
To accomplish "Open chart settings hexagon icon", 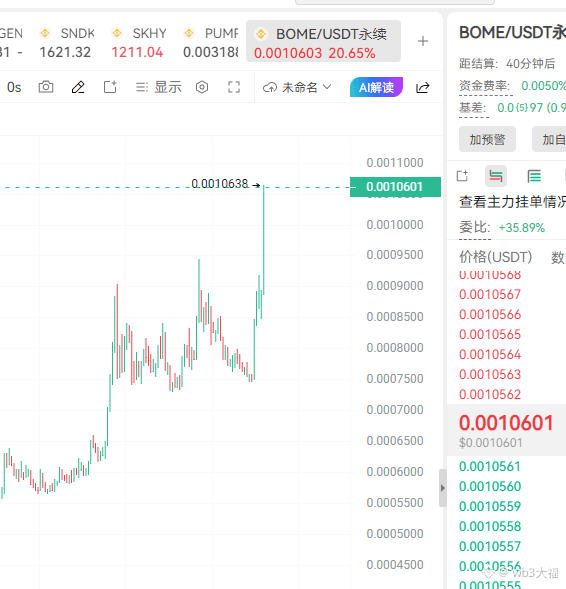I will coord(202,87).
